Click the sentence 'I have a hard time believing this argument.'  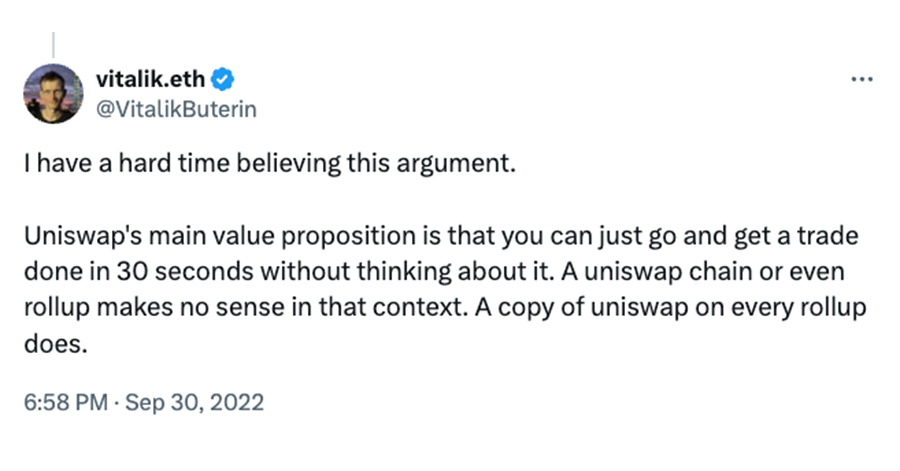coord(270,164)
